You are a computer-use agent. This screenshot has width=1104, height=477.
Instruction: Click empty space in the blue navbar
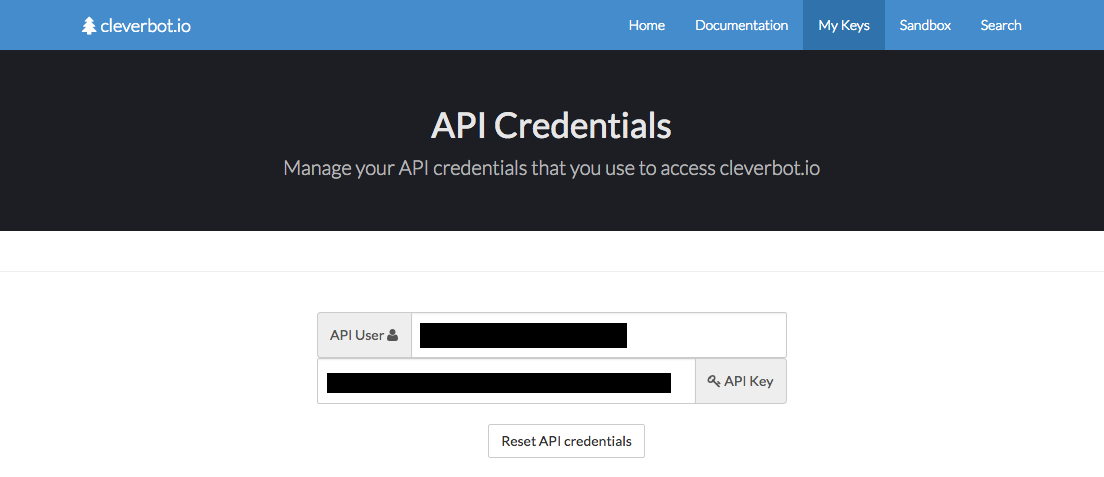click(400, 25)
